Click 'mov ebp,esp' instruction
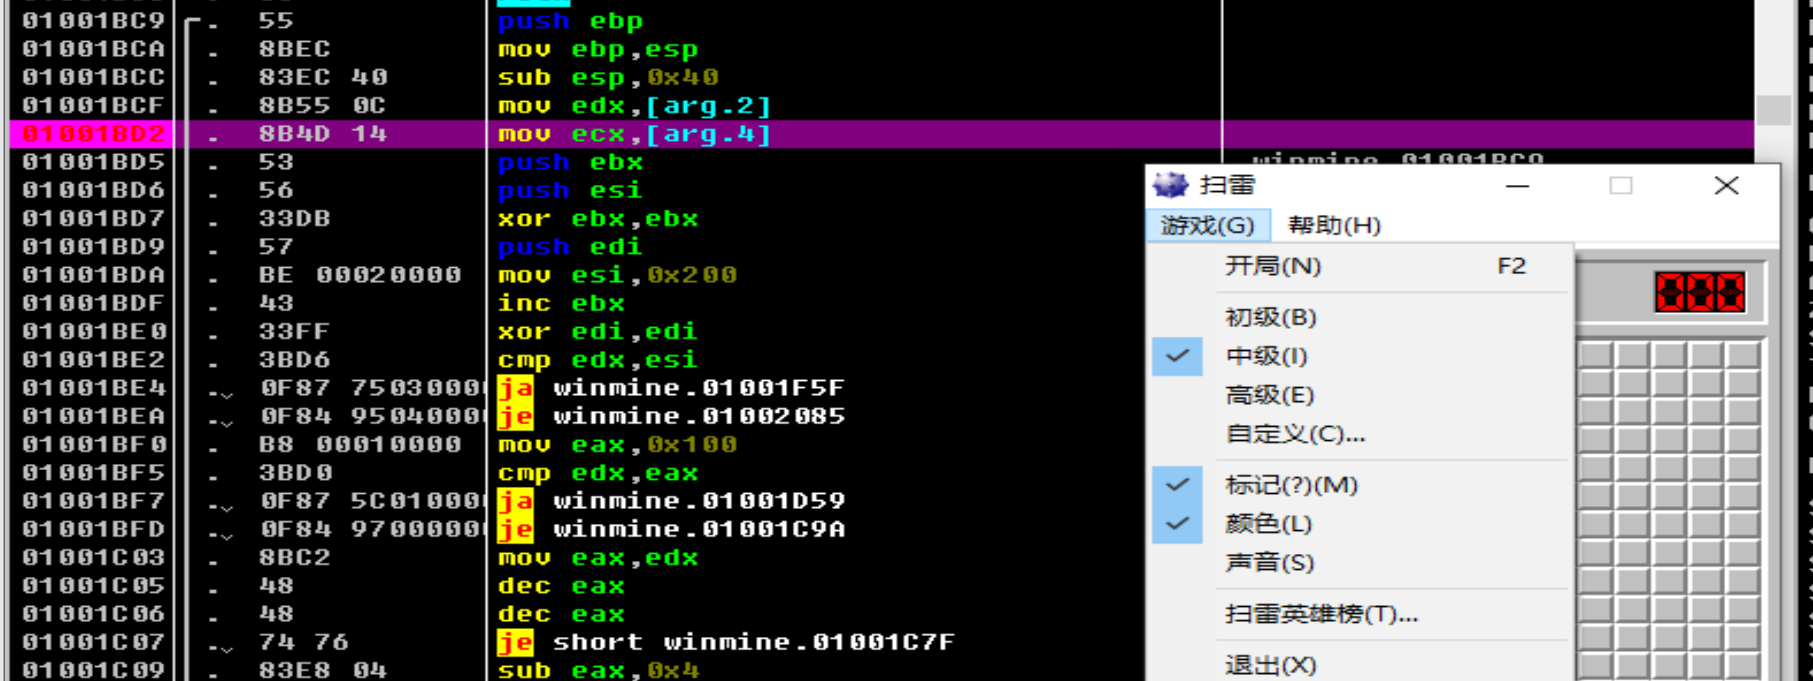Screen dimensions: 1813x681 coord(598,49)
